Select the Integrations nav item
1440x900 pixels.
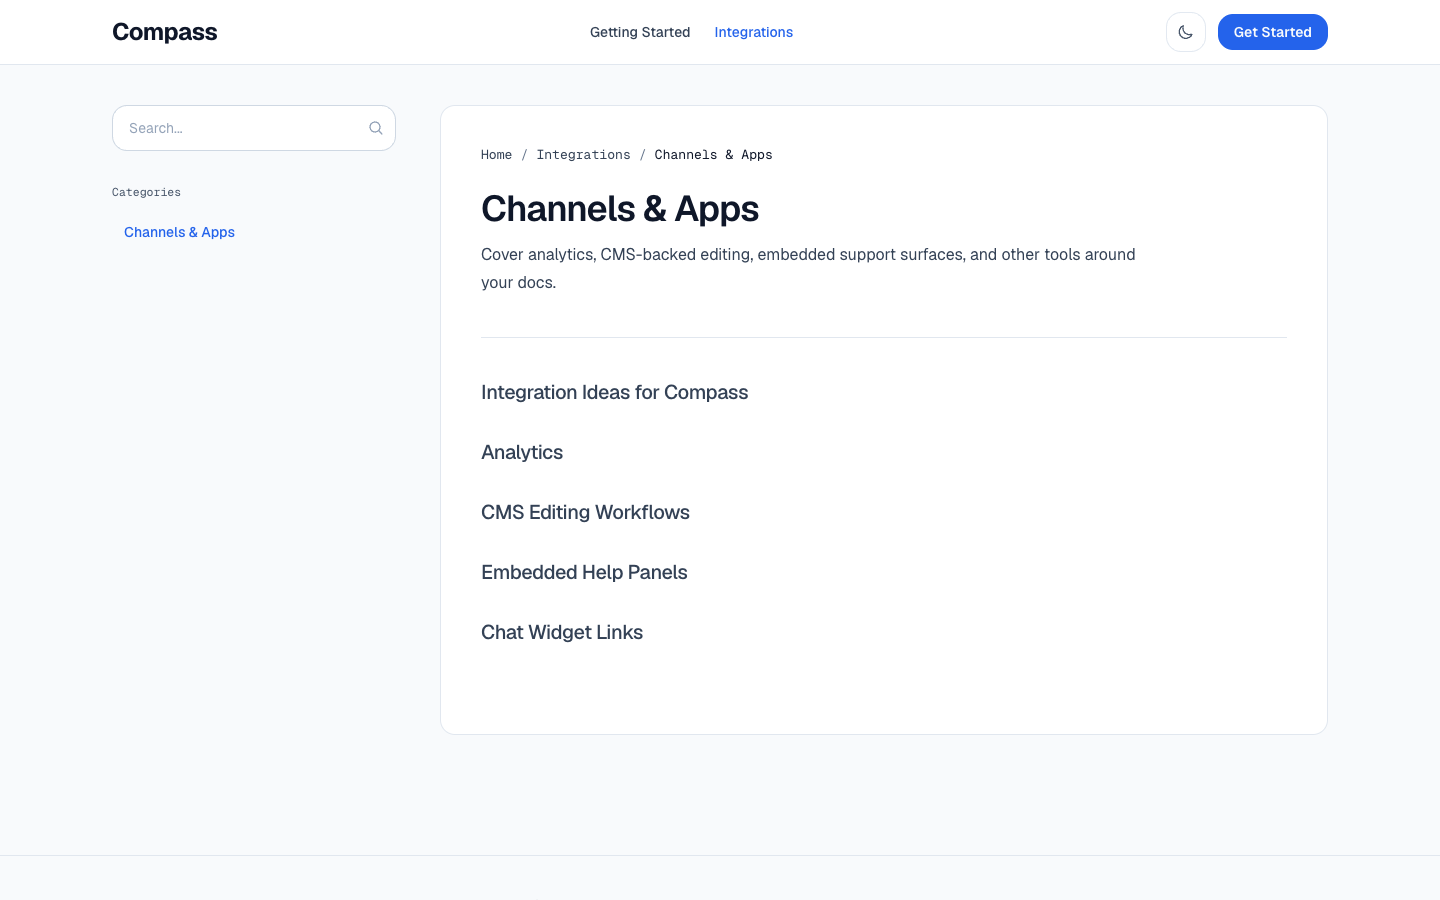[x=753, y=32]
